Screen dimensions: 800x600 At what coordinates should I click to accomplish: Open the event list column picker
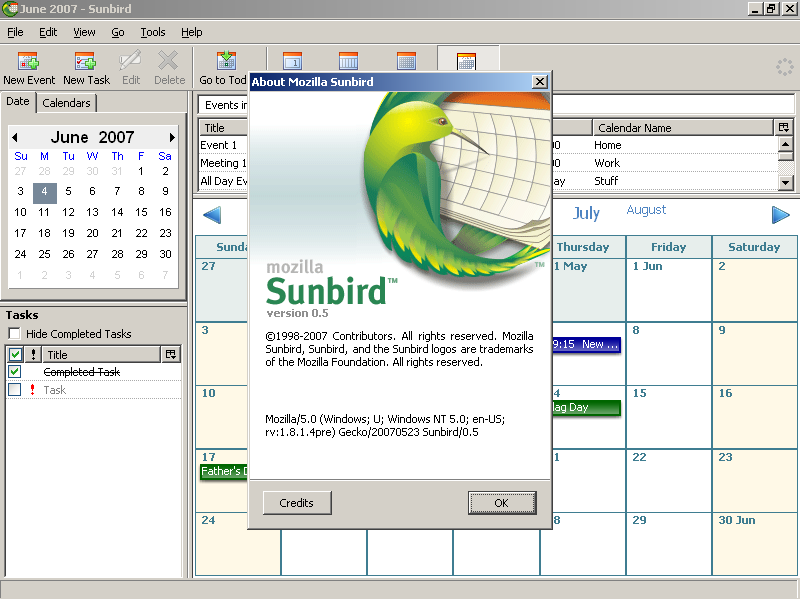coord(781,128)
